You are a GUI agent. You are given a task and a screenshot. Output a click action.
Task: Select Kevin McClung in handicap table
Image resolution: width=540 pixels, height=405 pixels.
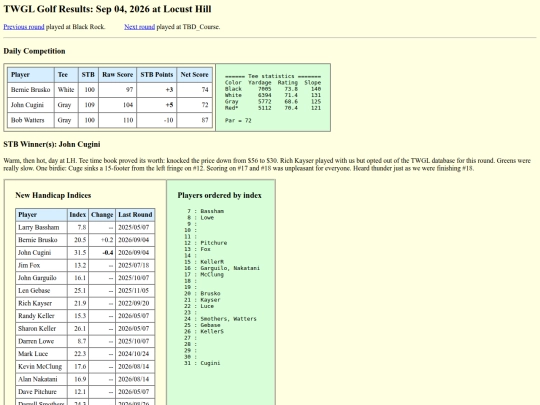point(40,366)
